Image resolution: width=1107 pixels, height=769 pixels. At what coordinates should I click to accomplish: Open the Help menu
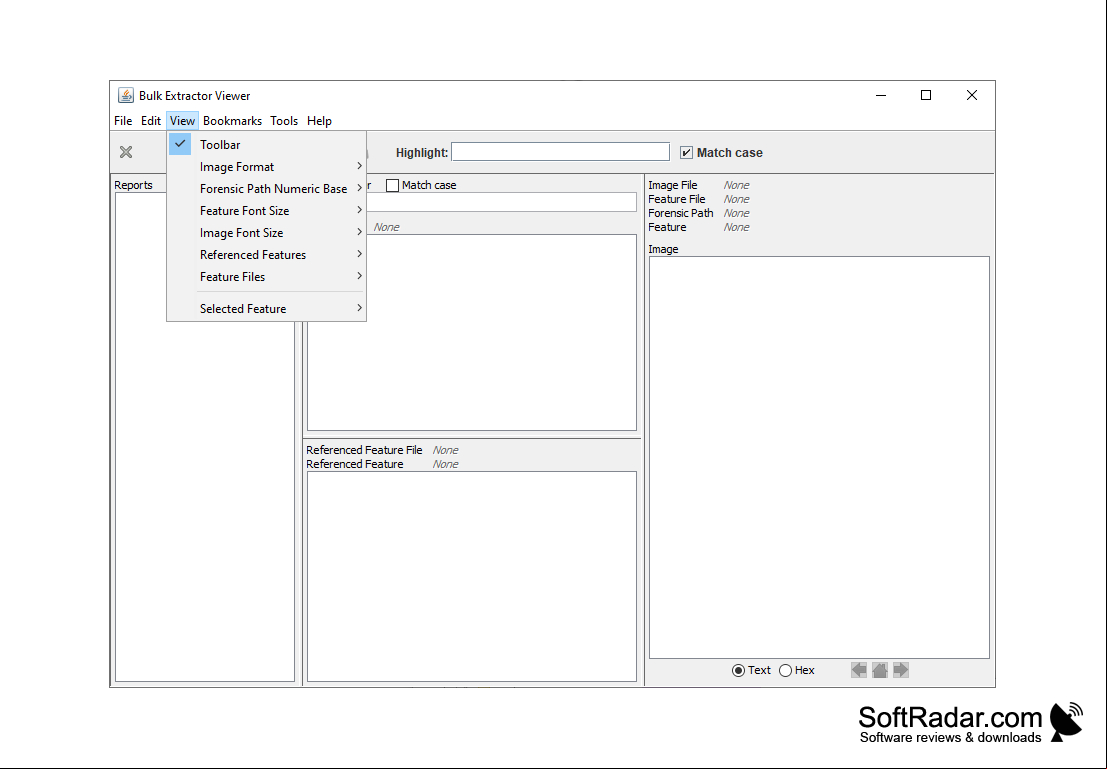[x=319, y=121]
